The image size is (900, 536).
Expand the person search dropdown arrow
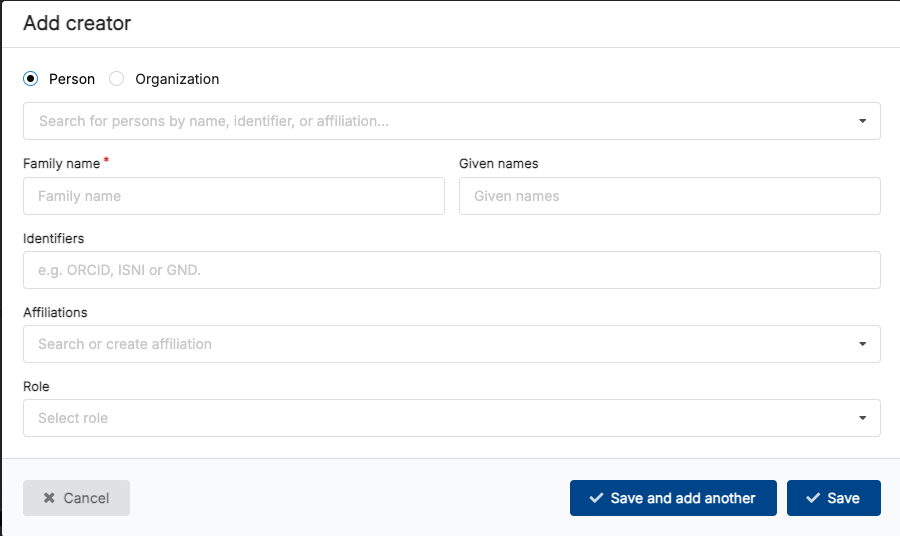point(862,121)
